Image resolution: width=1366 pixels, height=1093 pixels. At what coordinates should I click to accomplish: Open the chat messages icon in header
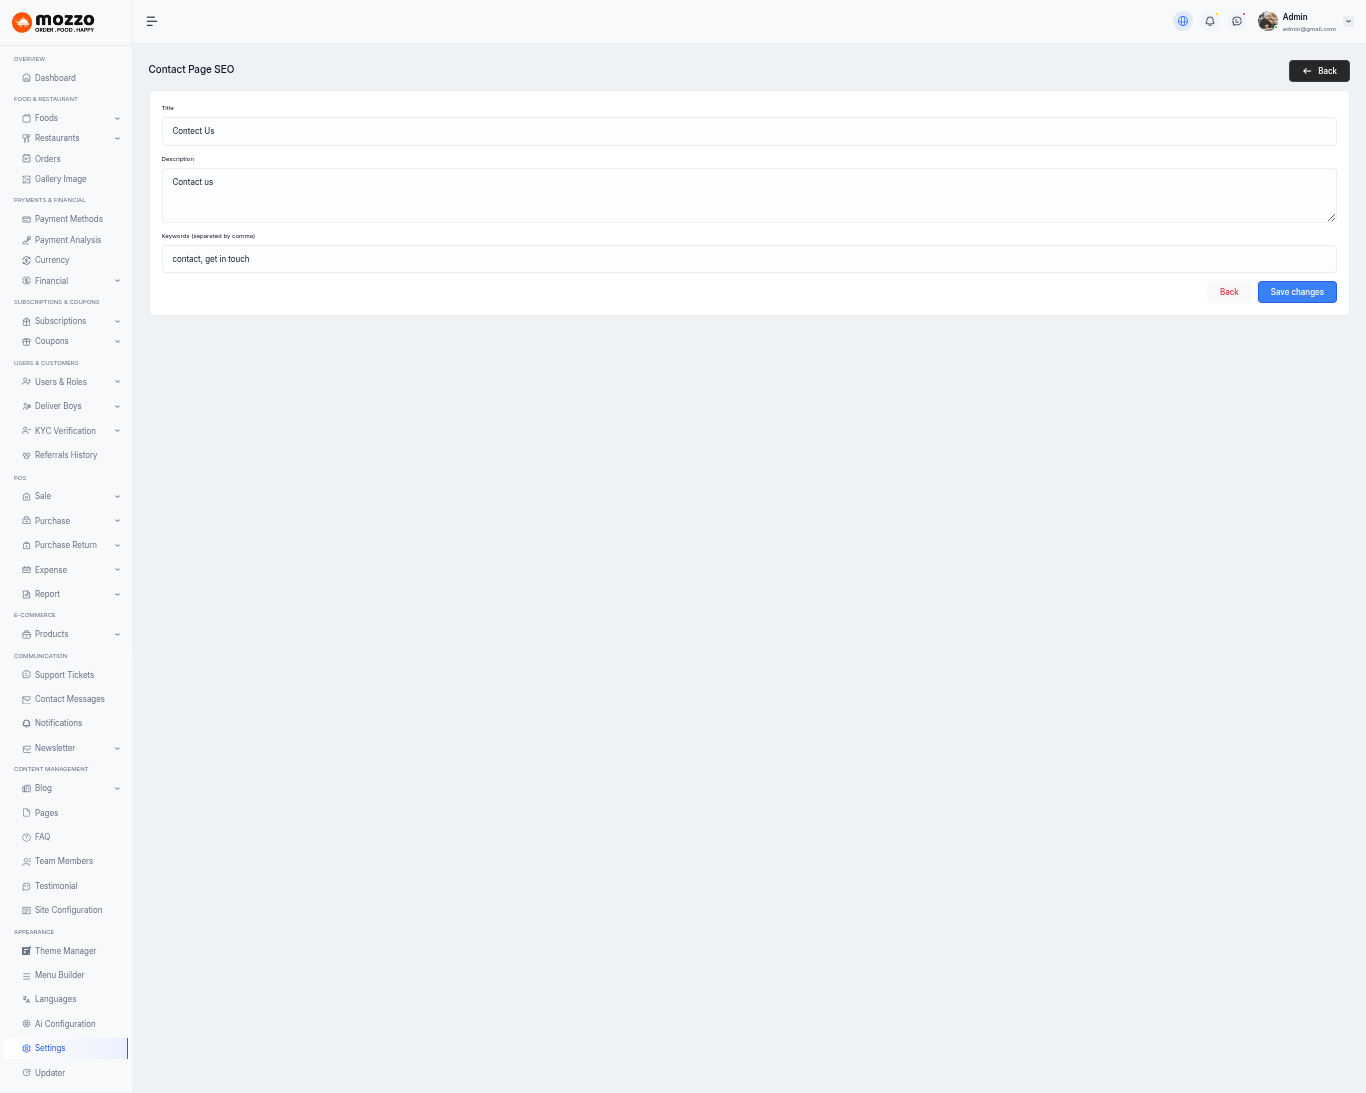tap(1237, 21)
